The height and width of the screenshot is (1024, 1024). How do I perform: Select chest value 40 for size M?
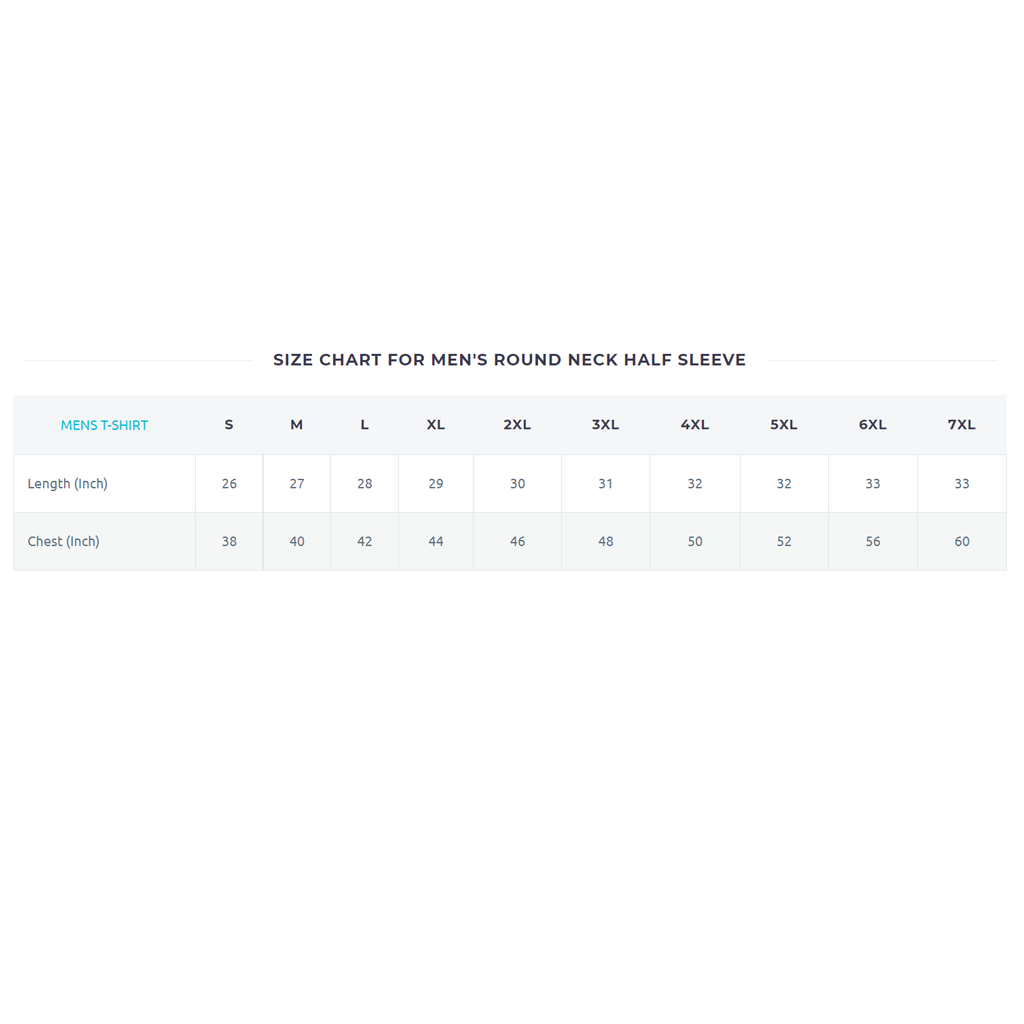297,542
